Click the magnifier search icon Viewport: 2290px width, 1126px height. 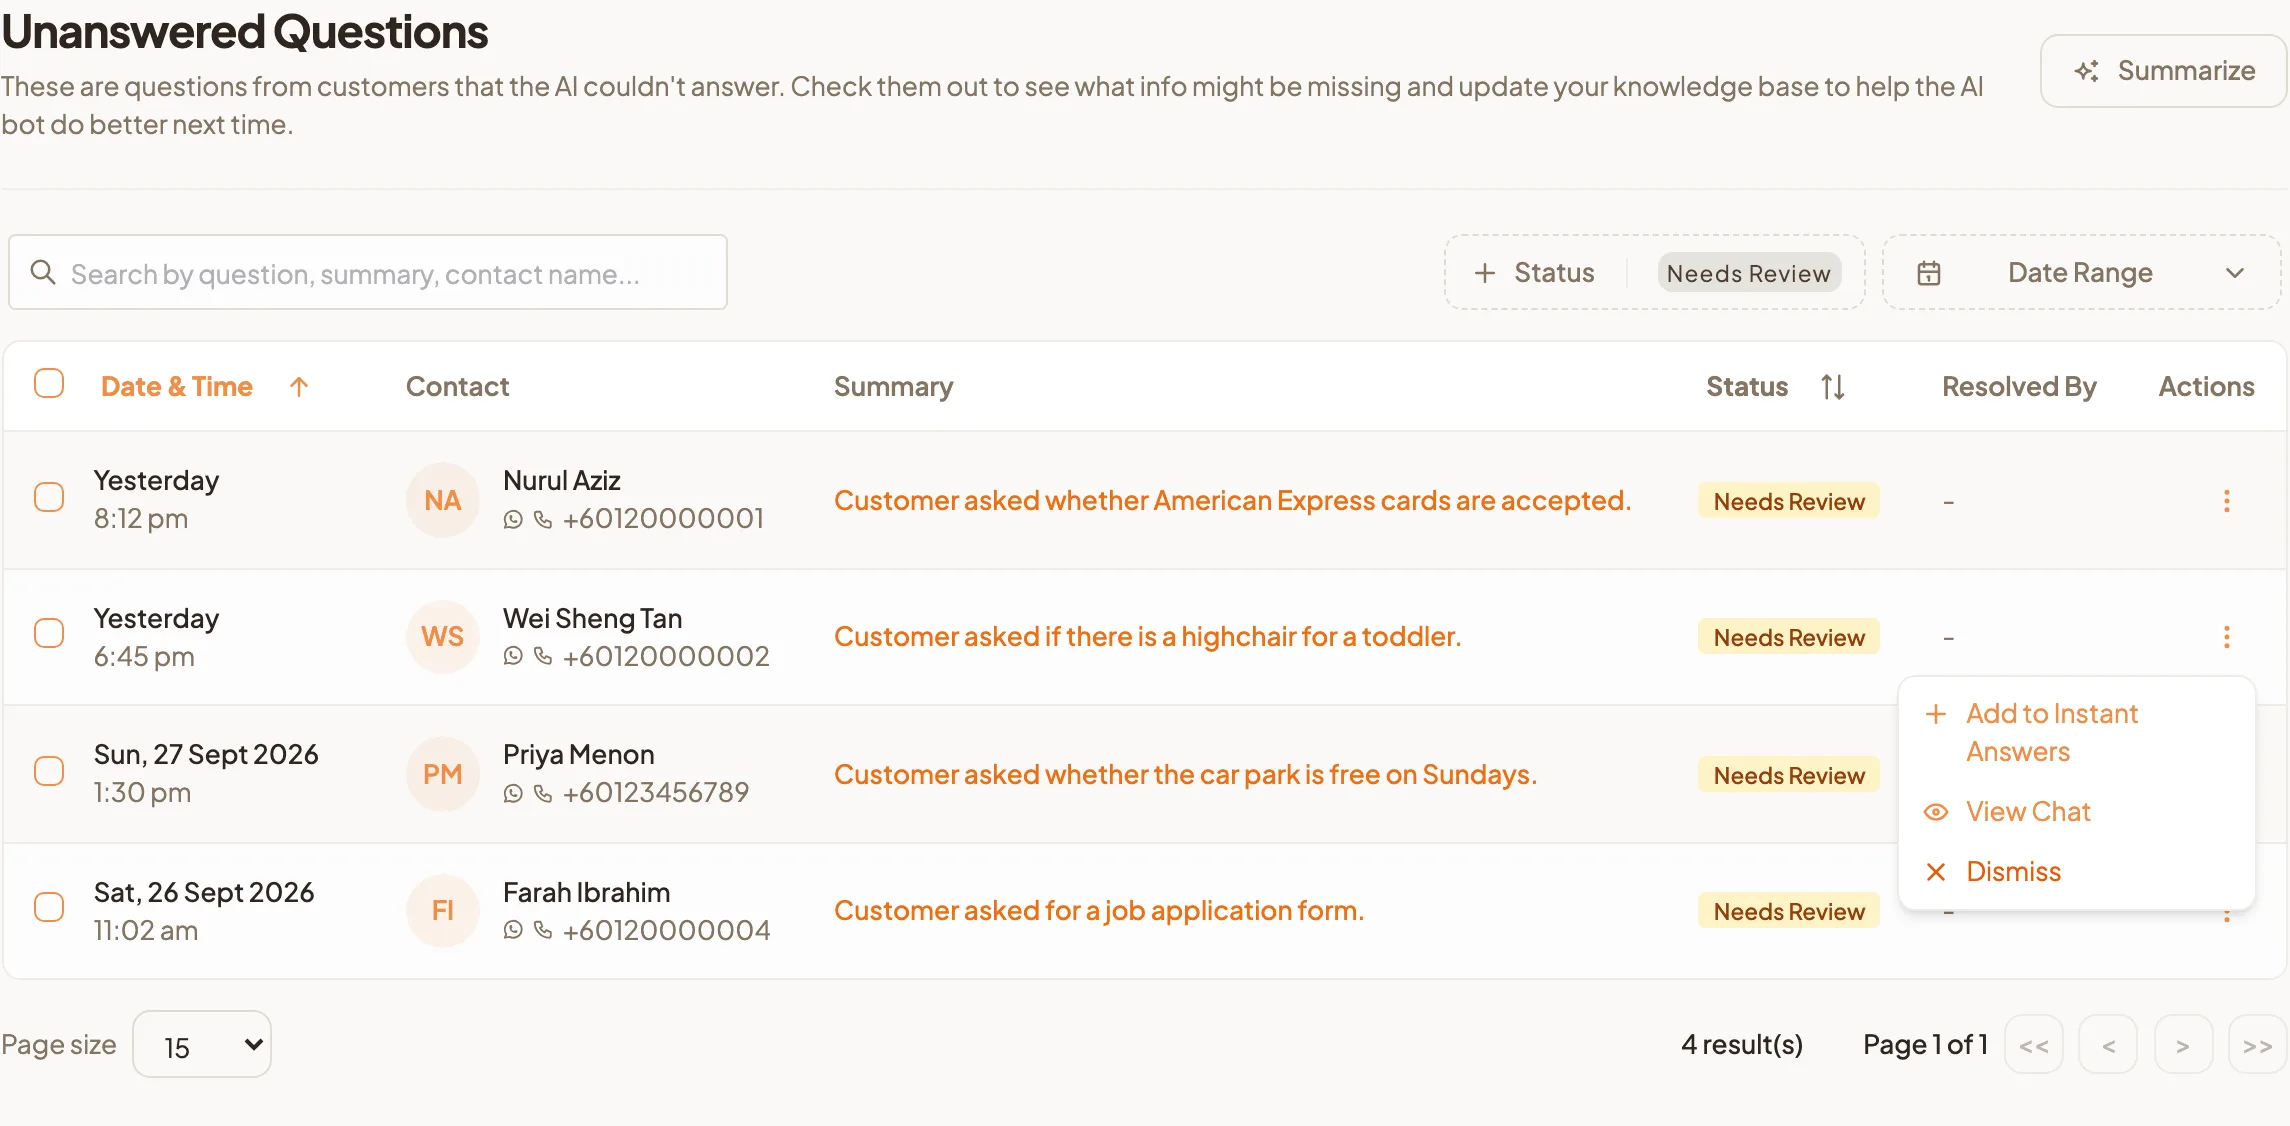[x=43, y=272]
